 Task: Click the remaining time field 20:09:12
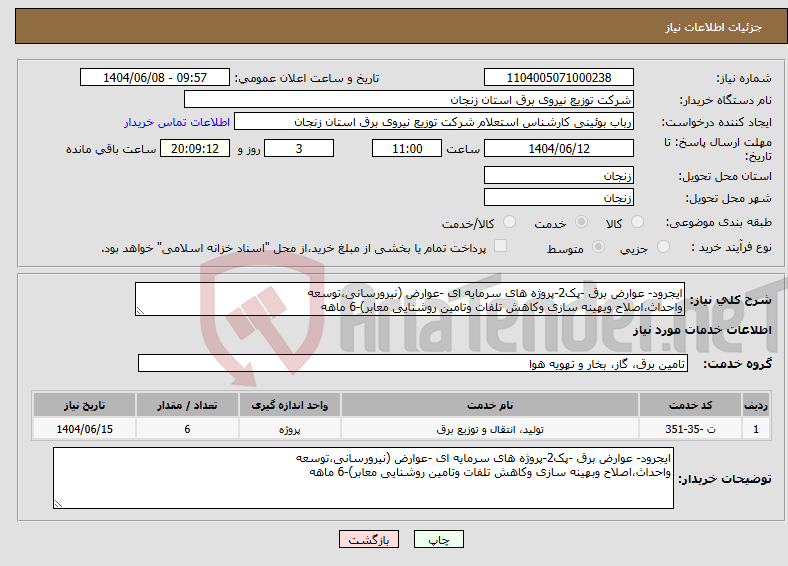tap(195, 148)
